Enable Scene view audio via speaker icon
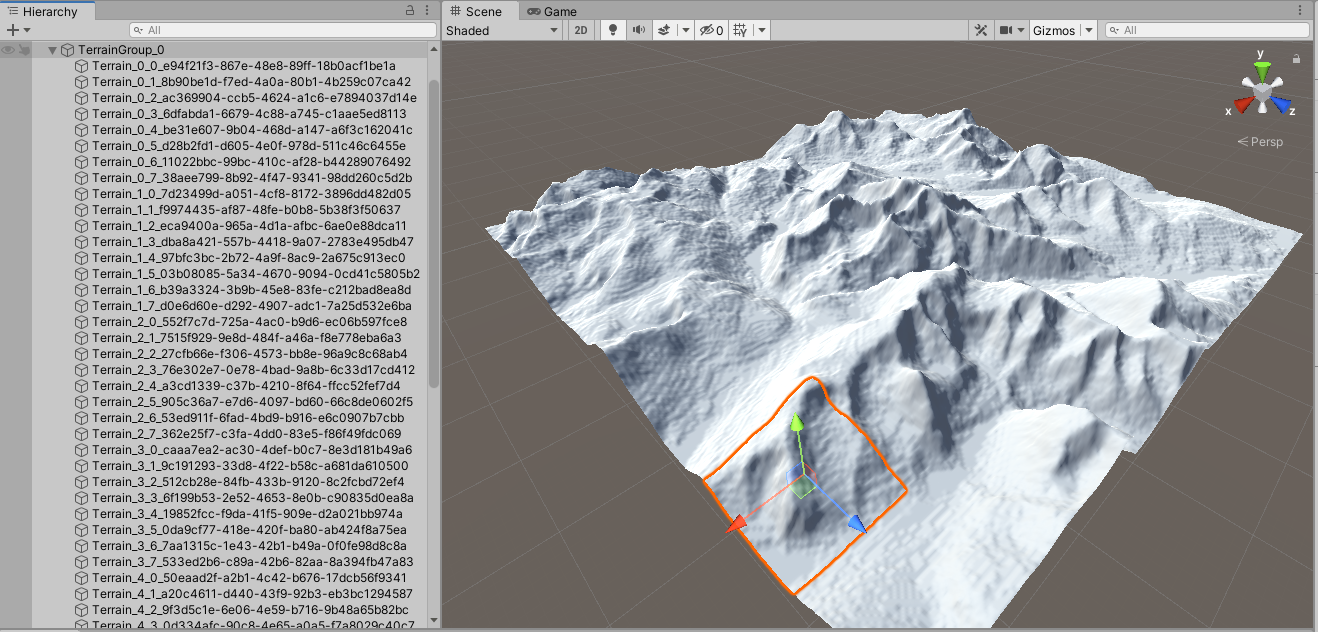The height and width of the screenshot is (632, 1318). click(638, 30)
